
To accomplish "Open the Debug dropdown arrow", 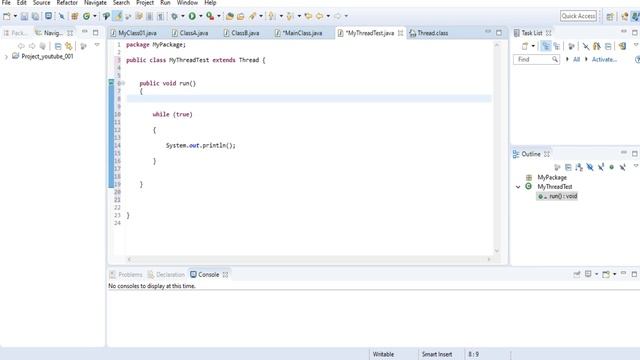I will pyautogui.click(x=182, y=16).
